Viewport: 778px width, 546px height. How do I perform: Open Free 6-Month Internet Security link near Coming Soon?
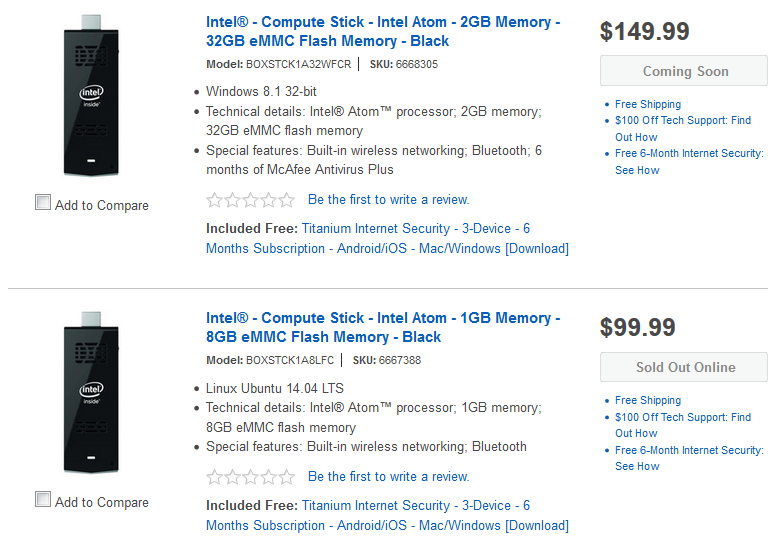coord(688,154)
